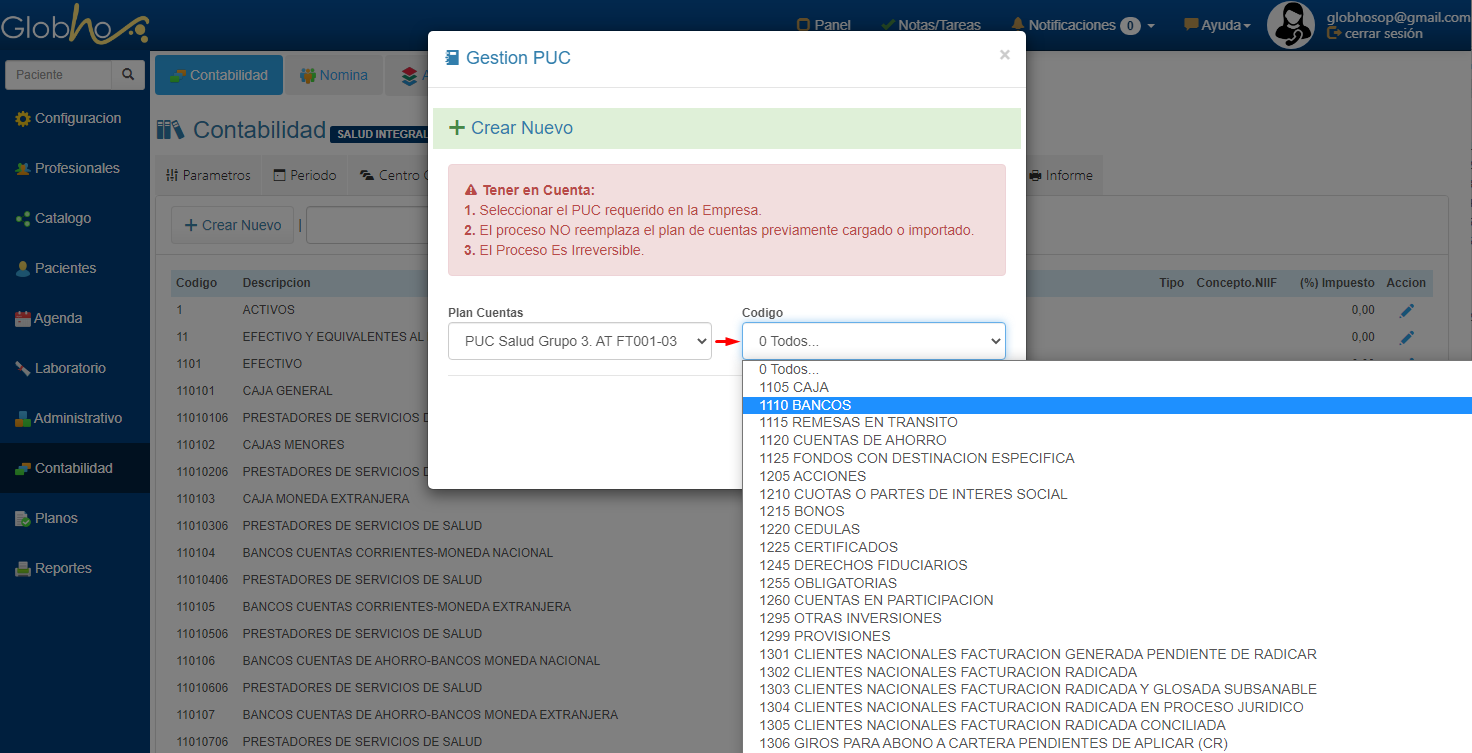Collapse the Codigo dropdown selector
Screen dimensions: 1472x753
pos(873,342)
